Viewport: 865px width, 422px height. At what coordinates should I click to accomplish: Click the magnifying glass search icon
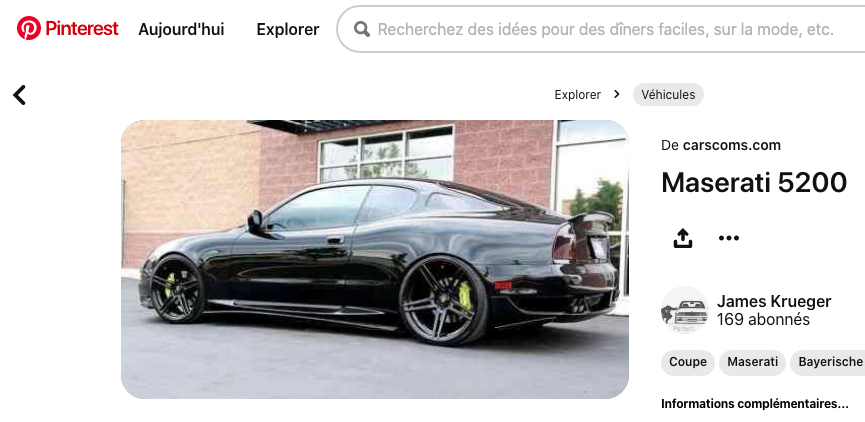(362, 29)
